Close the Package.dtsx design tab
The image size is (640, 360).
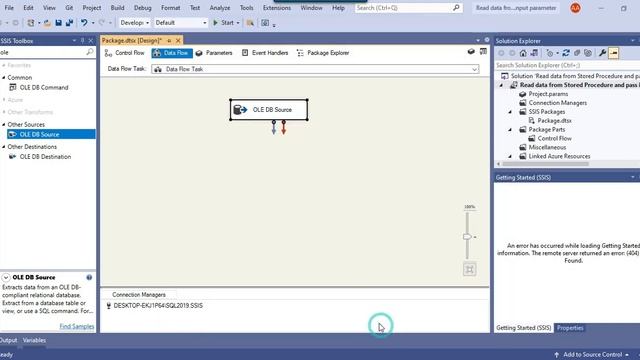click(178, 41)
